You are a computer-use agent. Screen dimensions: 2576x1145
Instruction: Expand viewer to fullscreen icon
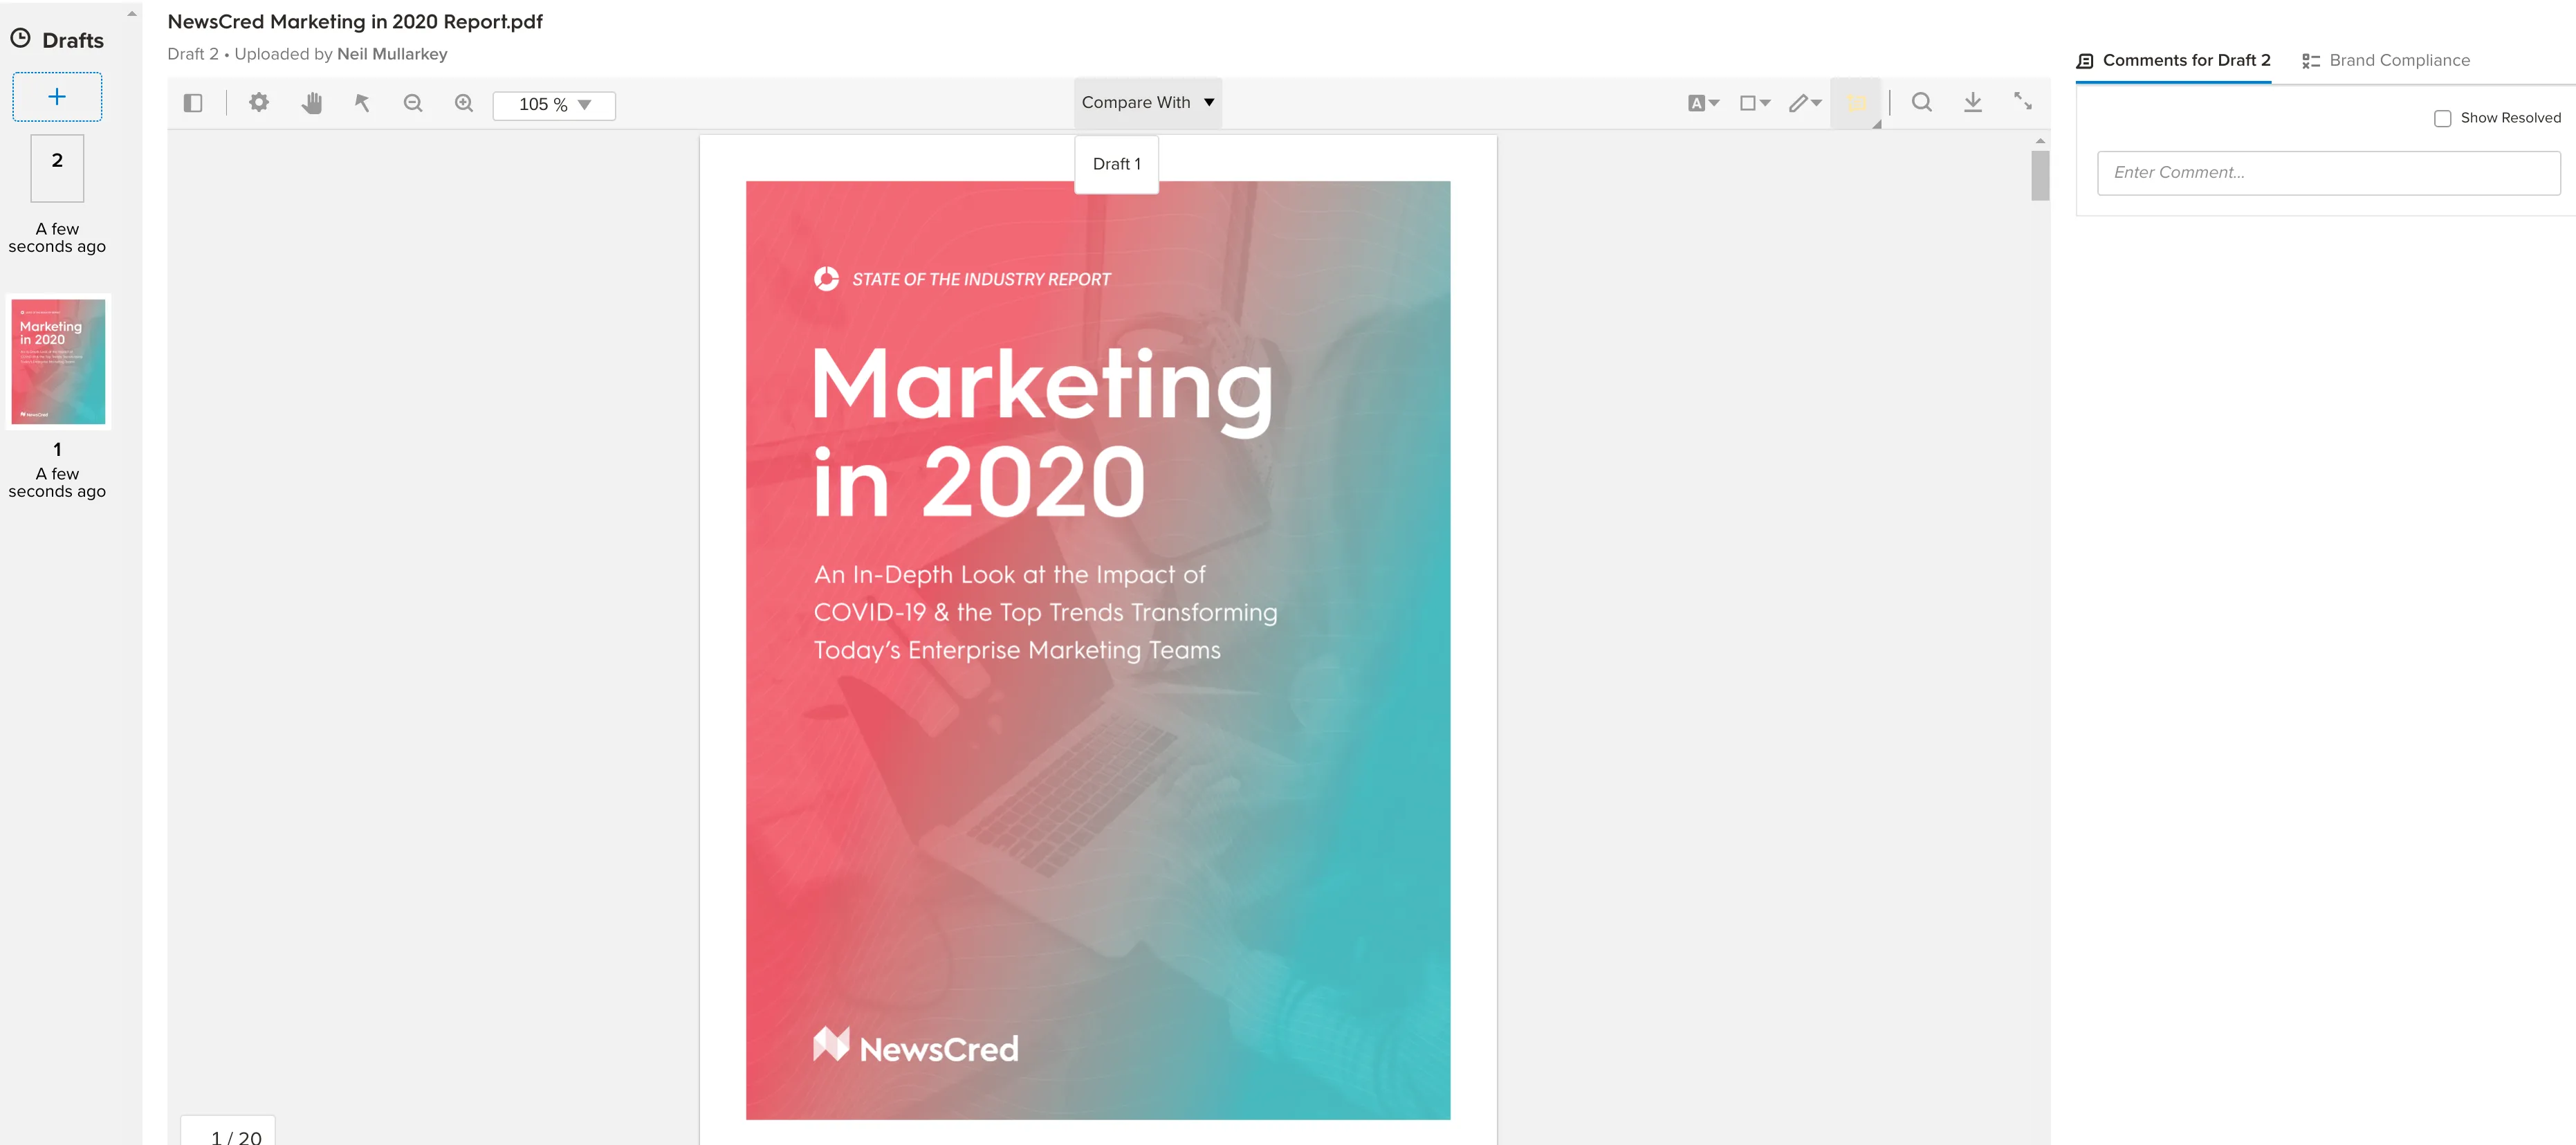pos(2023,101)
